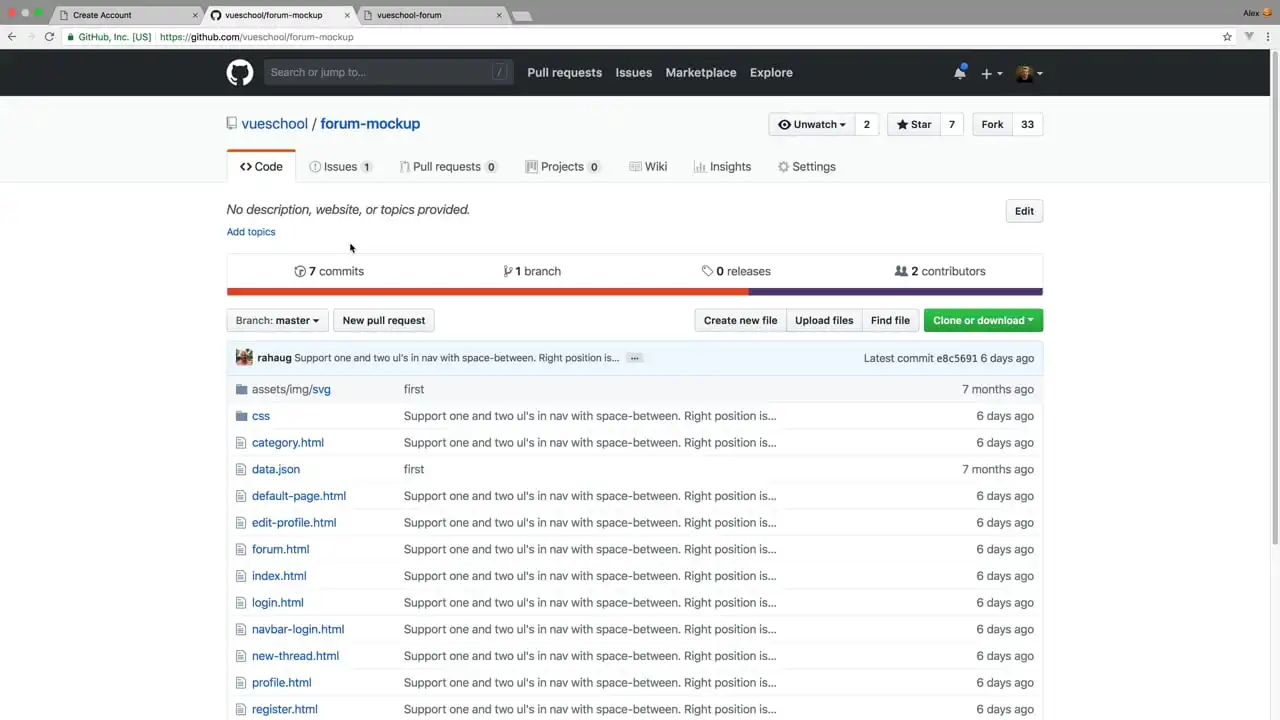1280x720 pixels.
Task: Click the orange HTML language bar segment
Action: [x=488, y=292]
